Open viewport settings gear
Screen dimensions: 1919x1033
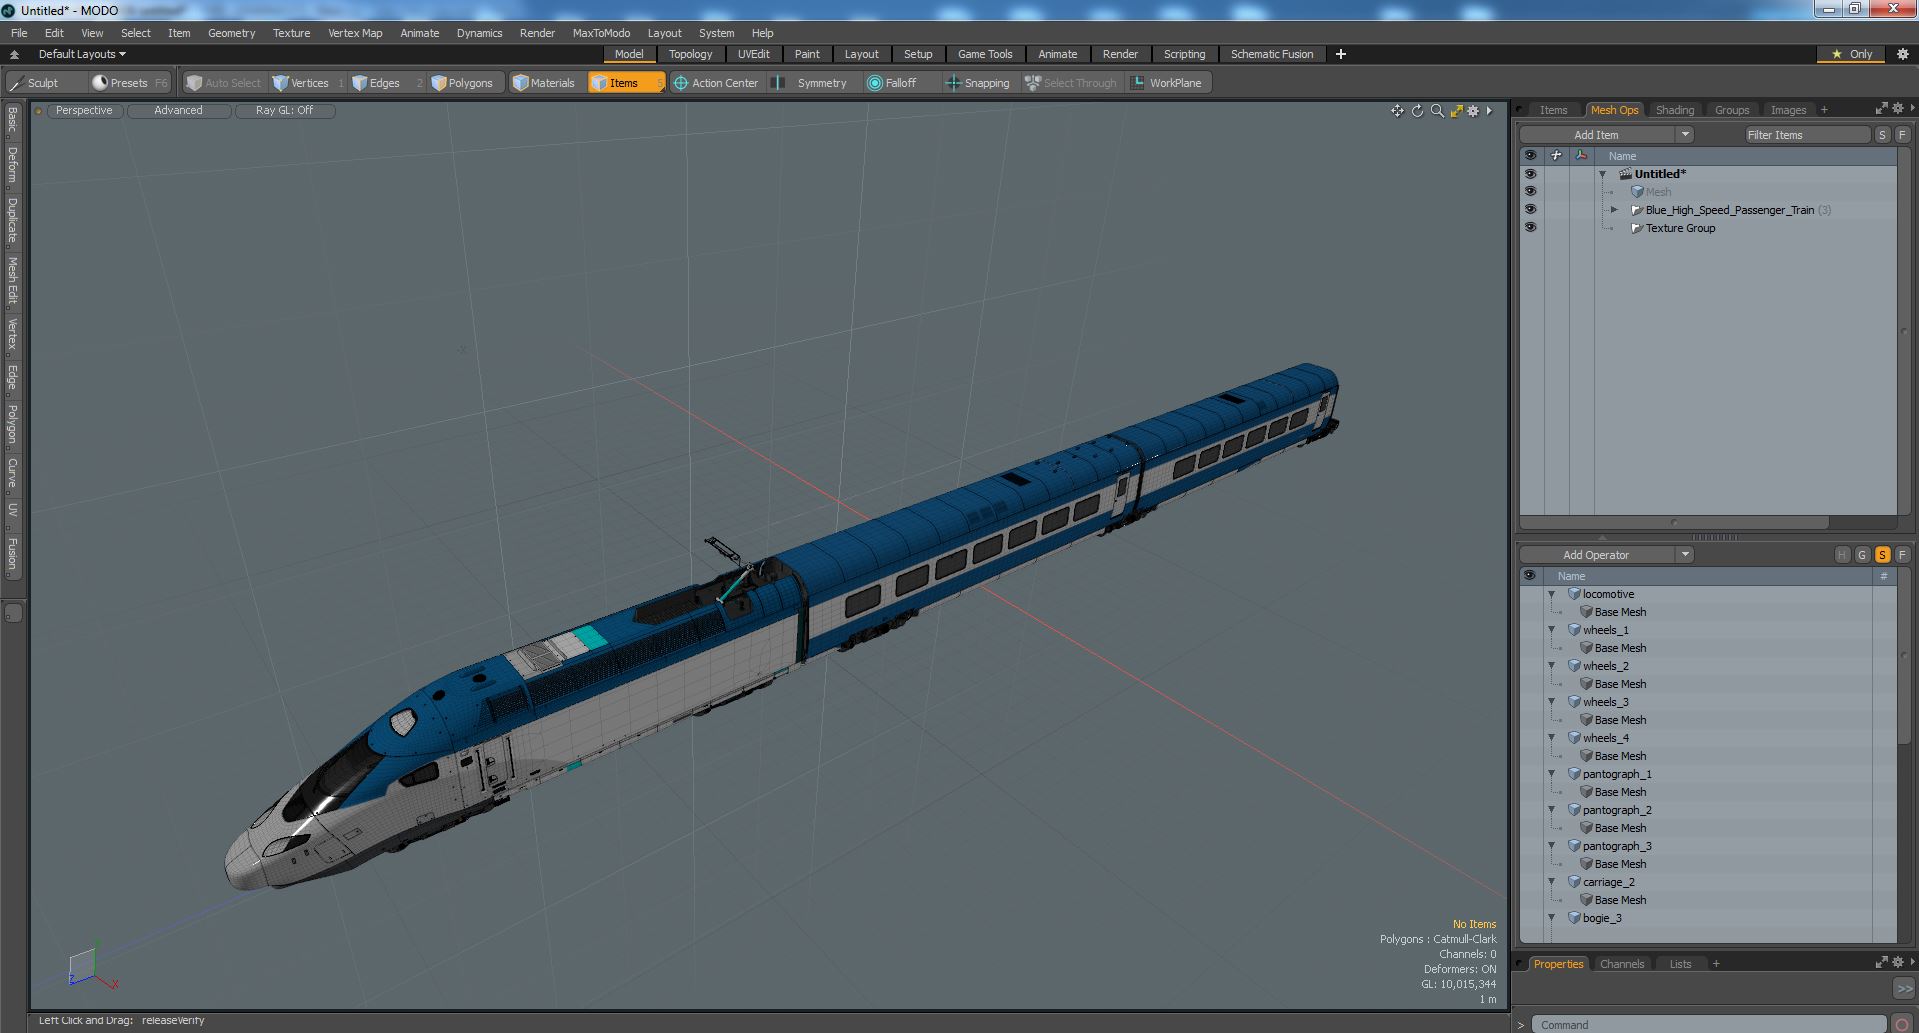(x=1473, y=111)
